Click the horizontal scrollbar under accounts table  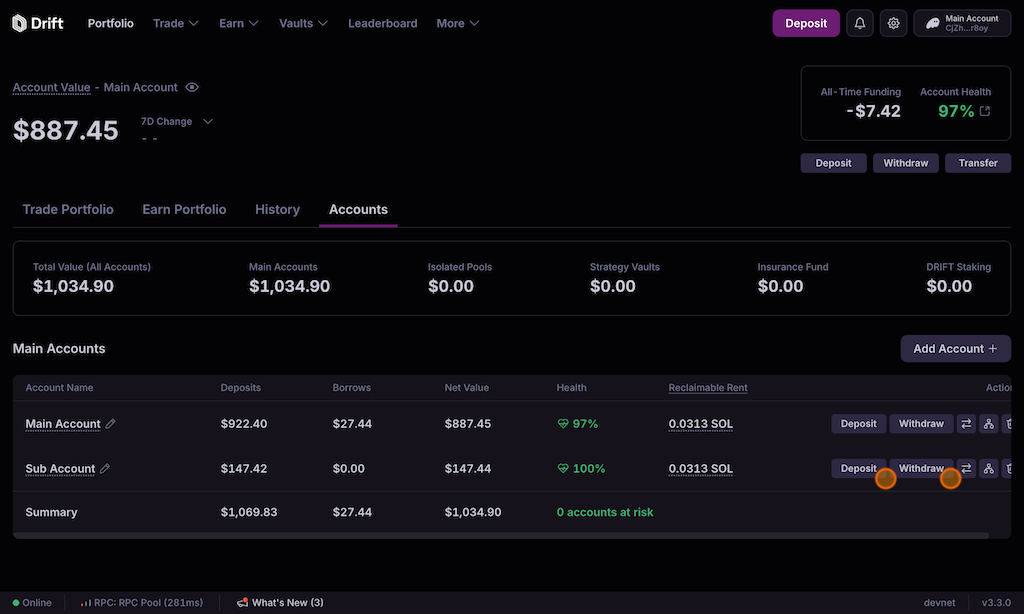(500, 536)
